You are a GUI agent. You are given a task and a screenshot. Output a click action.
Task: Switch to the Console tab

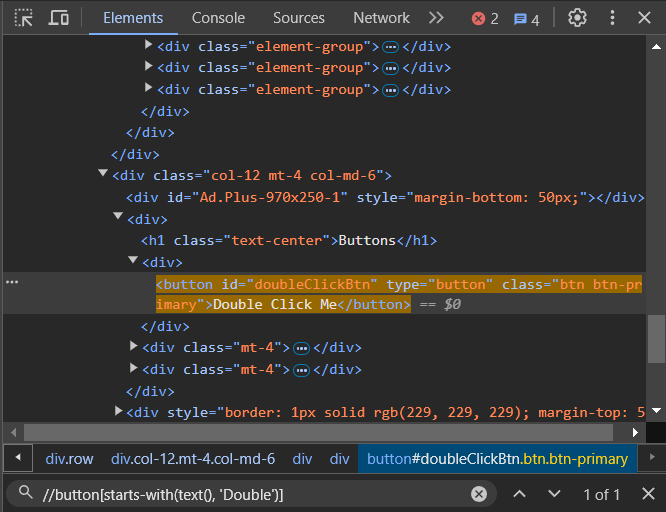[x=218, y=18]
